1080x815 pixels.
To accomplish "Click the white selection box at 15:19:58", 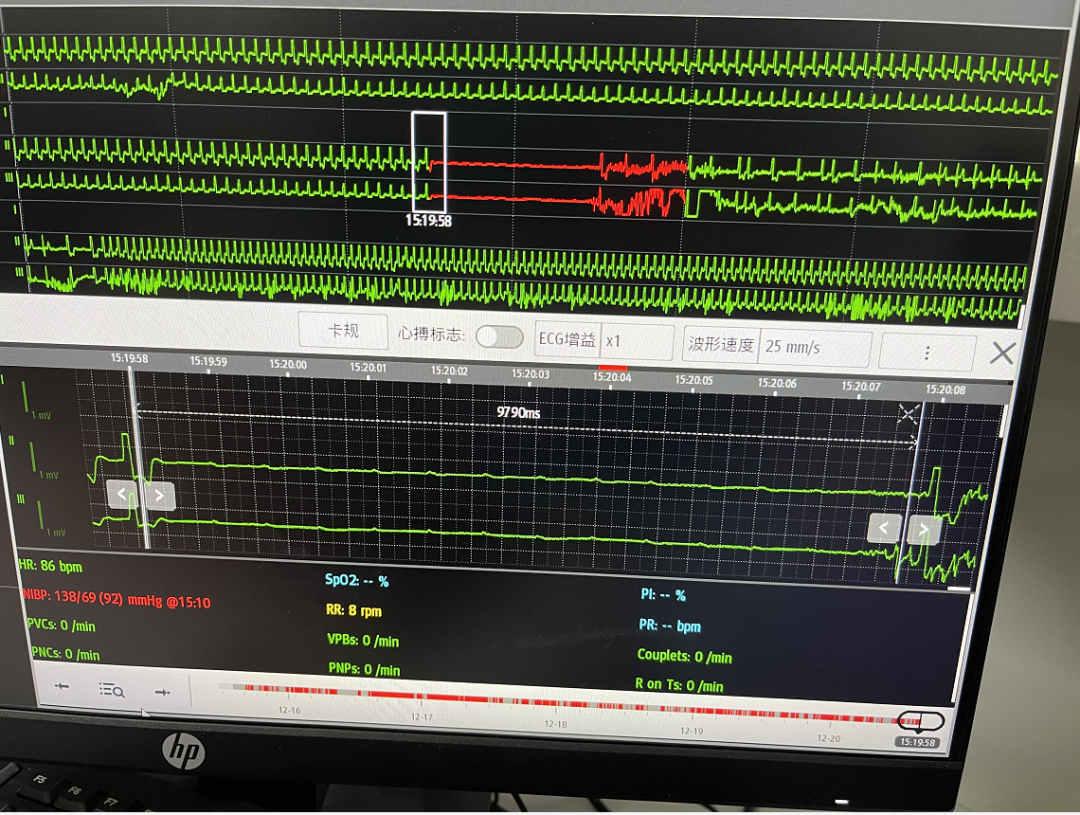I will pyautogui.click(x=429, y=162).
